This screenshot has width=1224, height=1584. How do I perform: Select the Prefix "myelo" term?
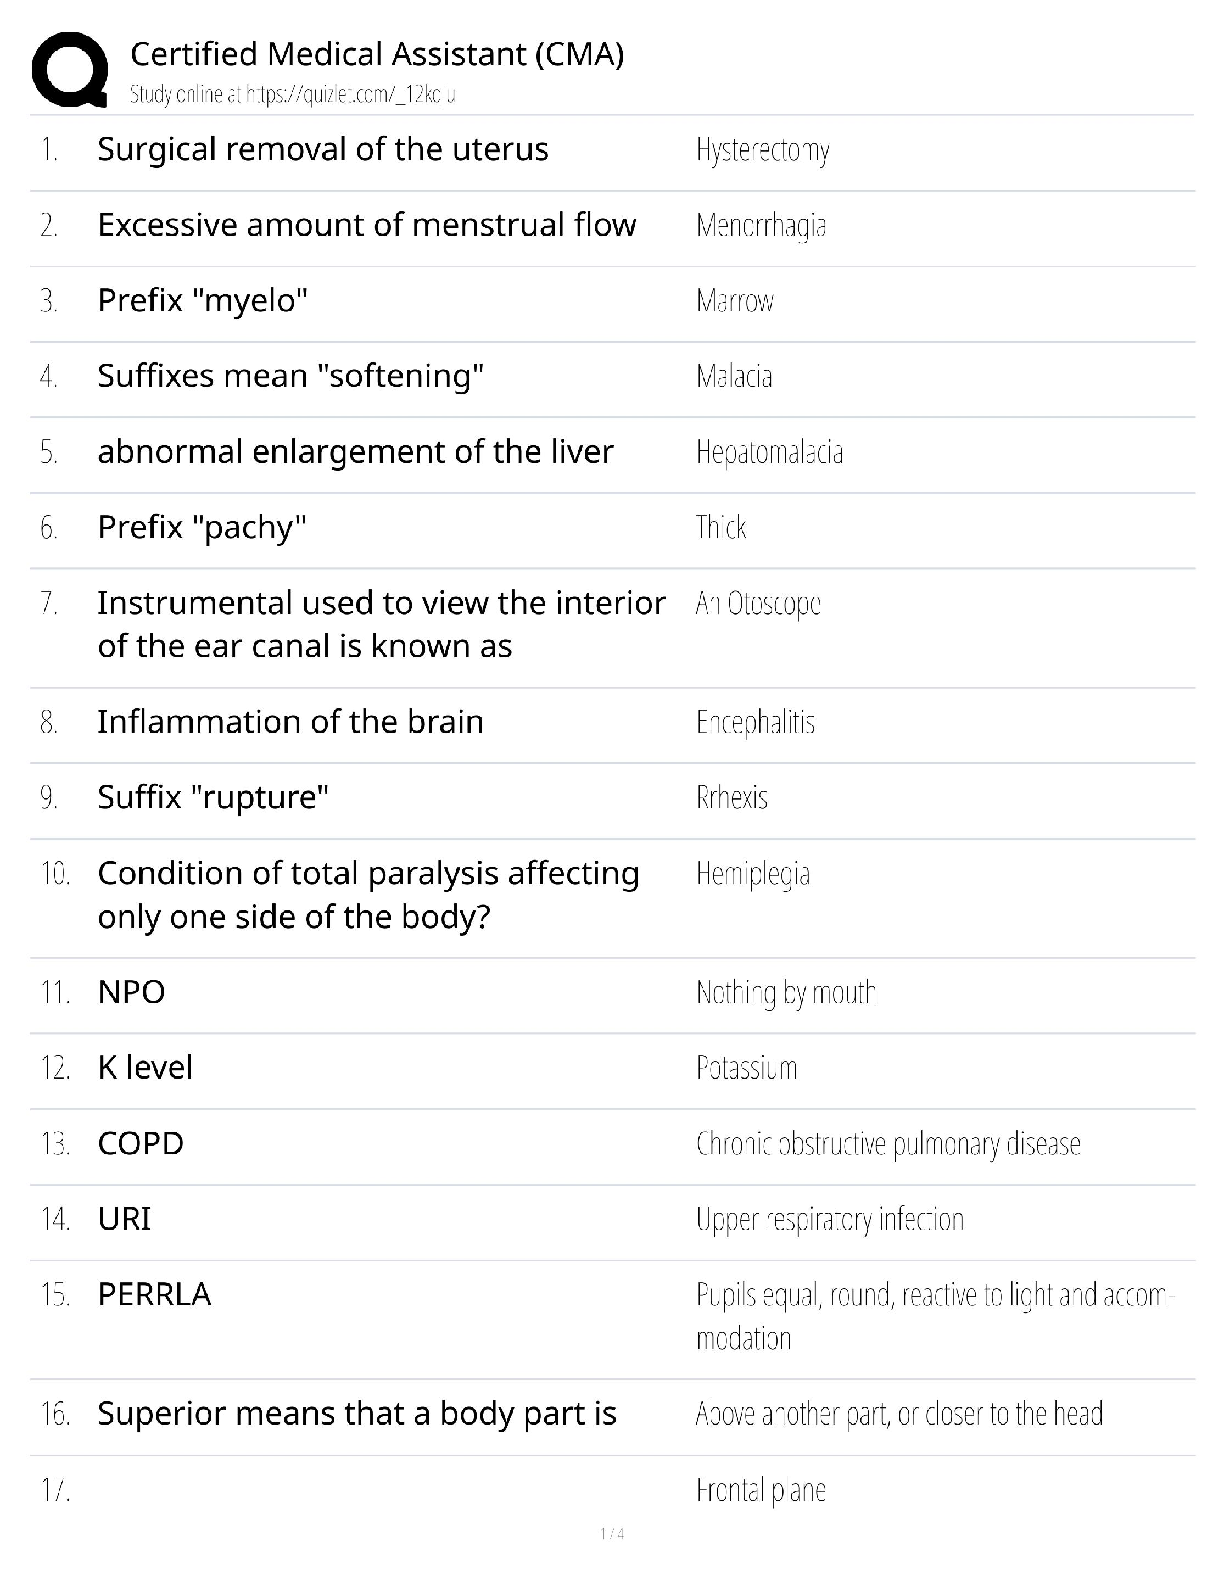coord(202,300)
